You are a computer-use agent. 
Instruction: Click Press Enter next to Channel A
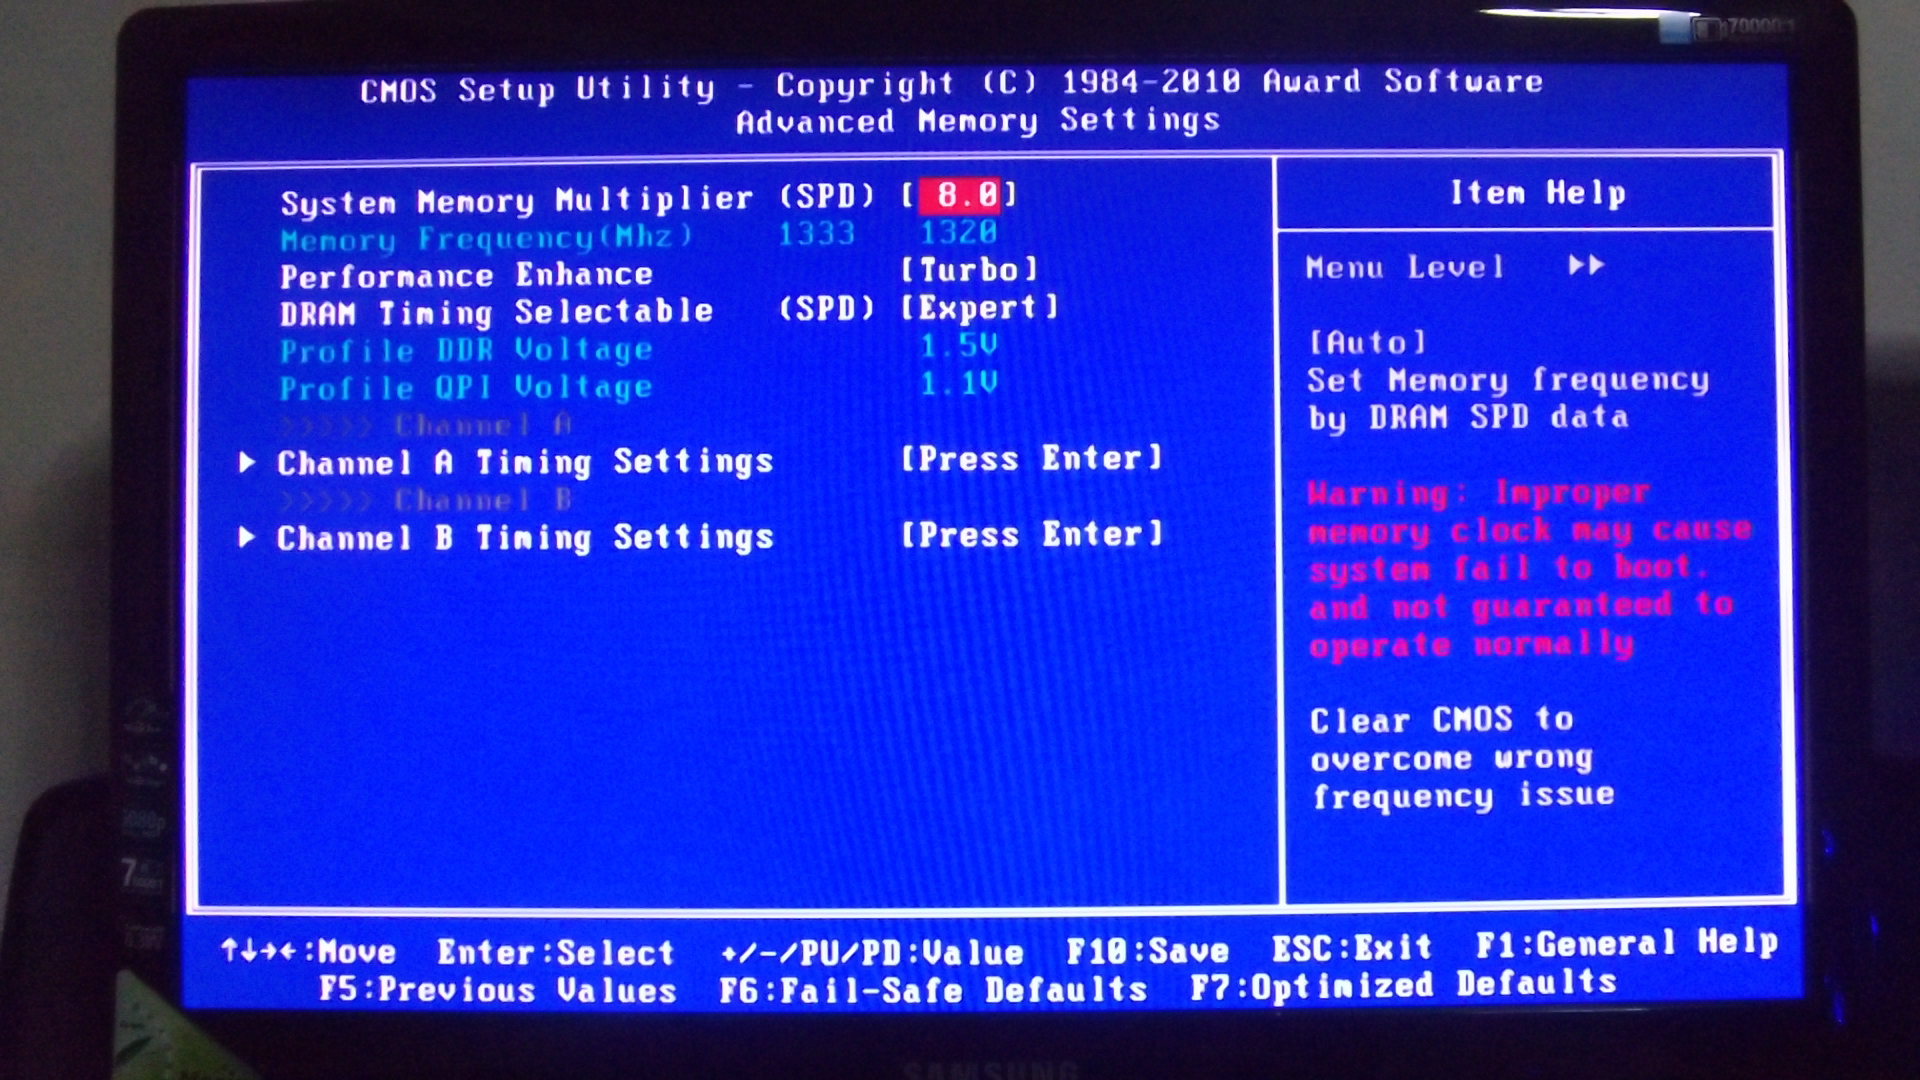pyautogui.click(x=1031, y=459)
